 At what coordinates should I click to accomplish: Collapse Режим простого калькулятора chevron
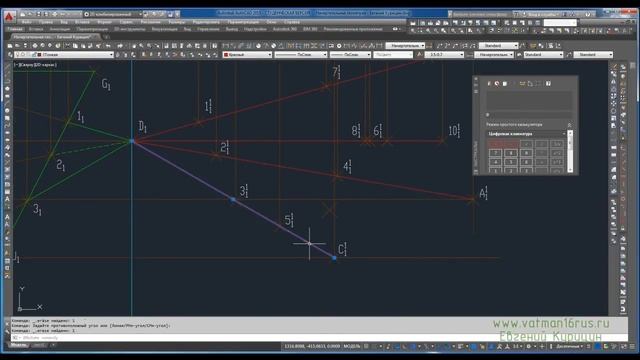pos(569,124)
